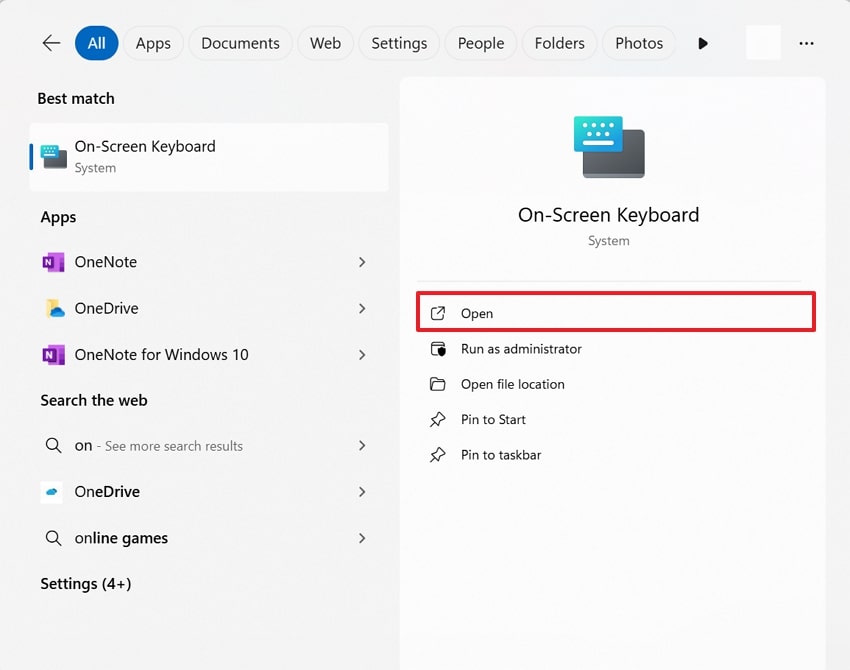
Task: Click the Open button in the preview pane
Action: (616, 312)
